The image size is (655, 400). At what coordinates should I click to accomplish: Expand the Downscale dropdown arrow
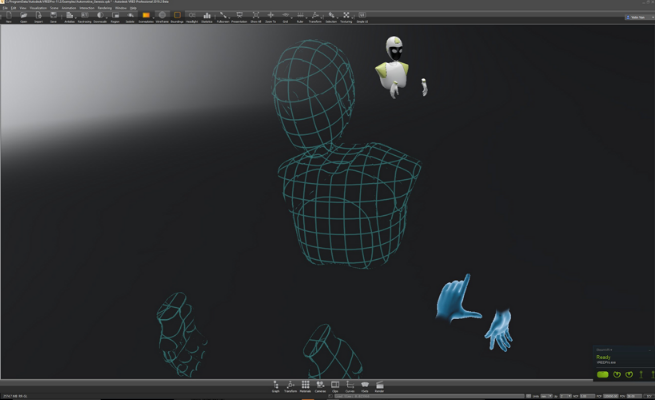tap(106, 18)
